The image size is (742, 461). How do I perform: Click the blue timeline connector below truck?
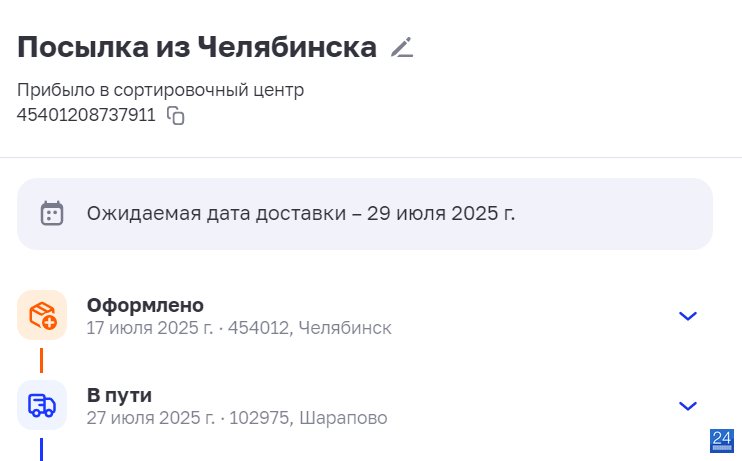42,449
